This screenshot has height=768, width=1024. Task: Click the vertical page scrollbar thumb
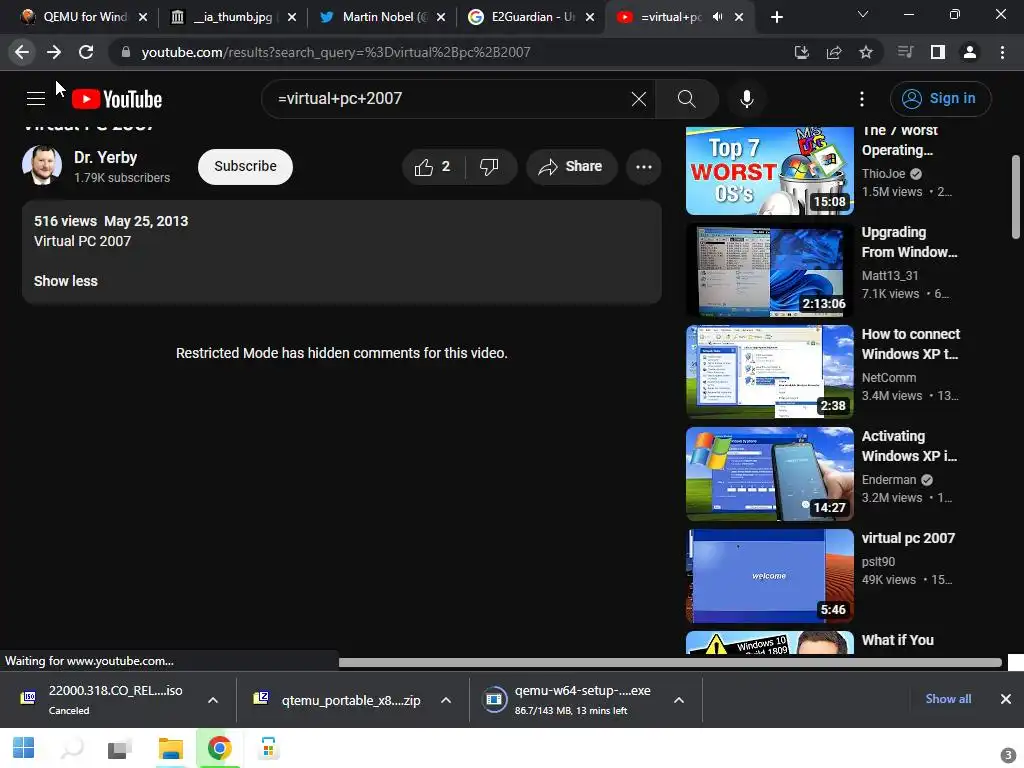pos(1016,197)
